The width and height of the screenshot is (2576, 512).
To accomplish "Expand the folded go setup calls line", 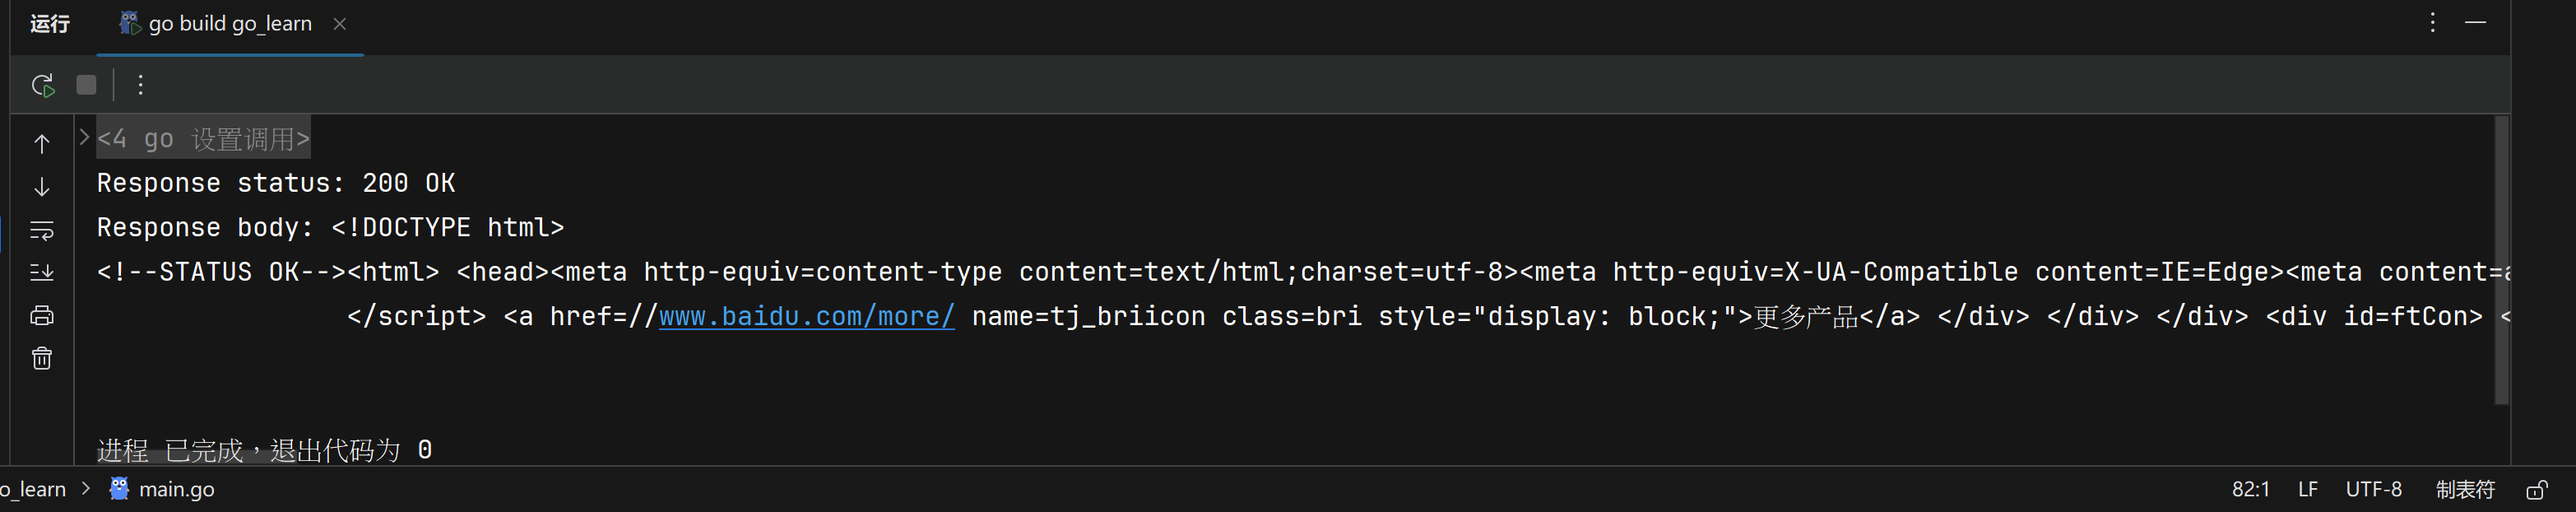I will tap(85, 138).
